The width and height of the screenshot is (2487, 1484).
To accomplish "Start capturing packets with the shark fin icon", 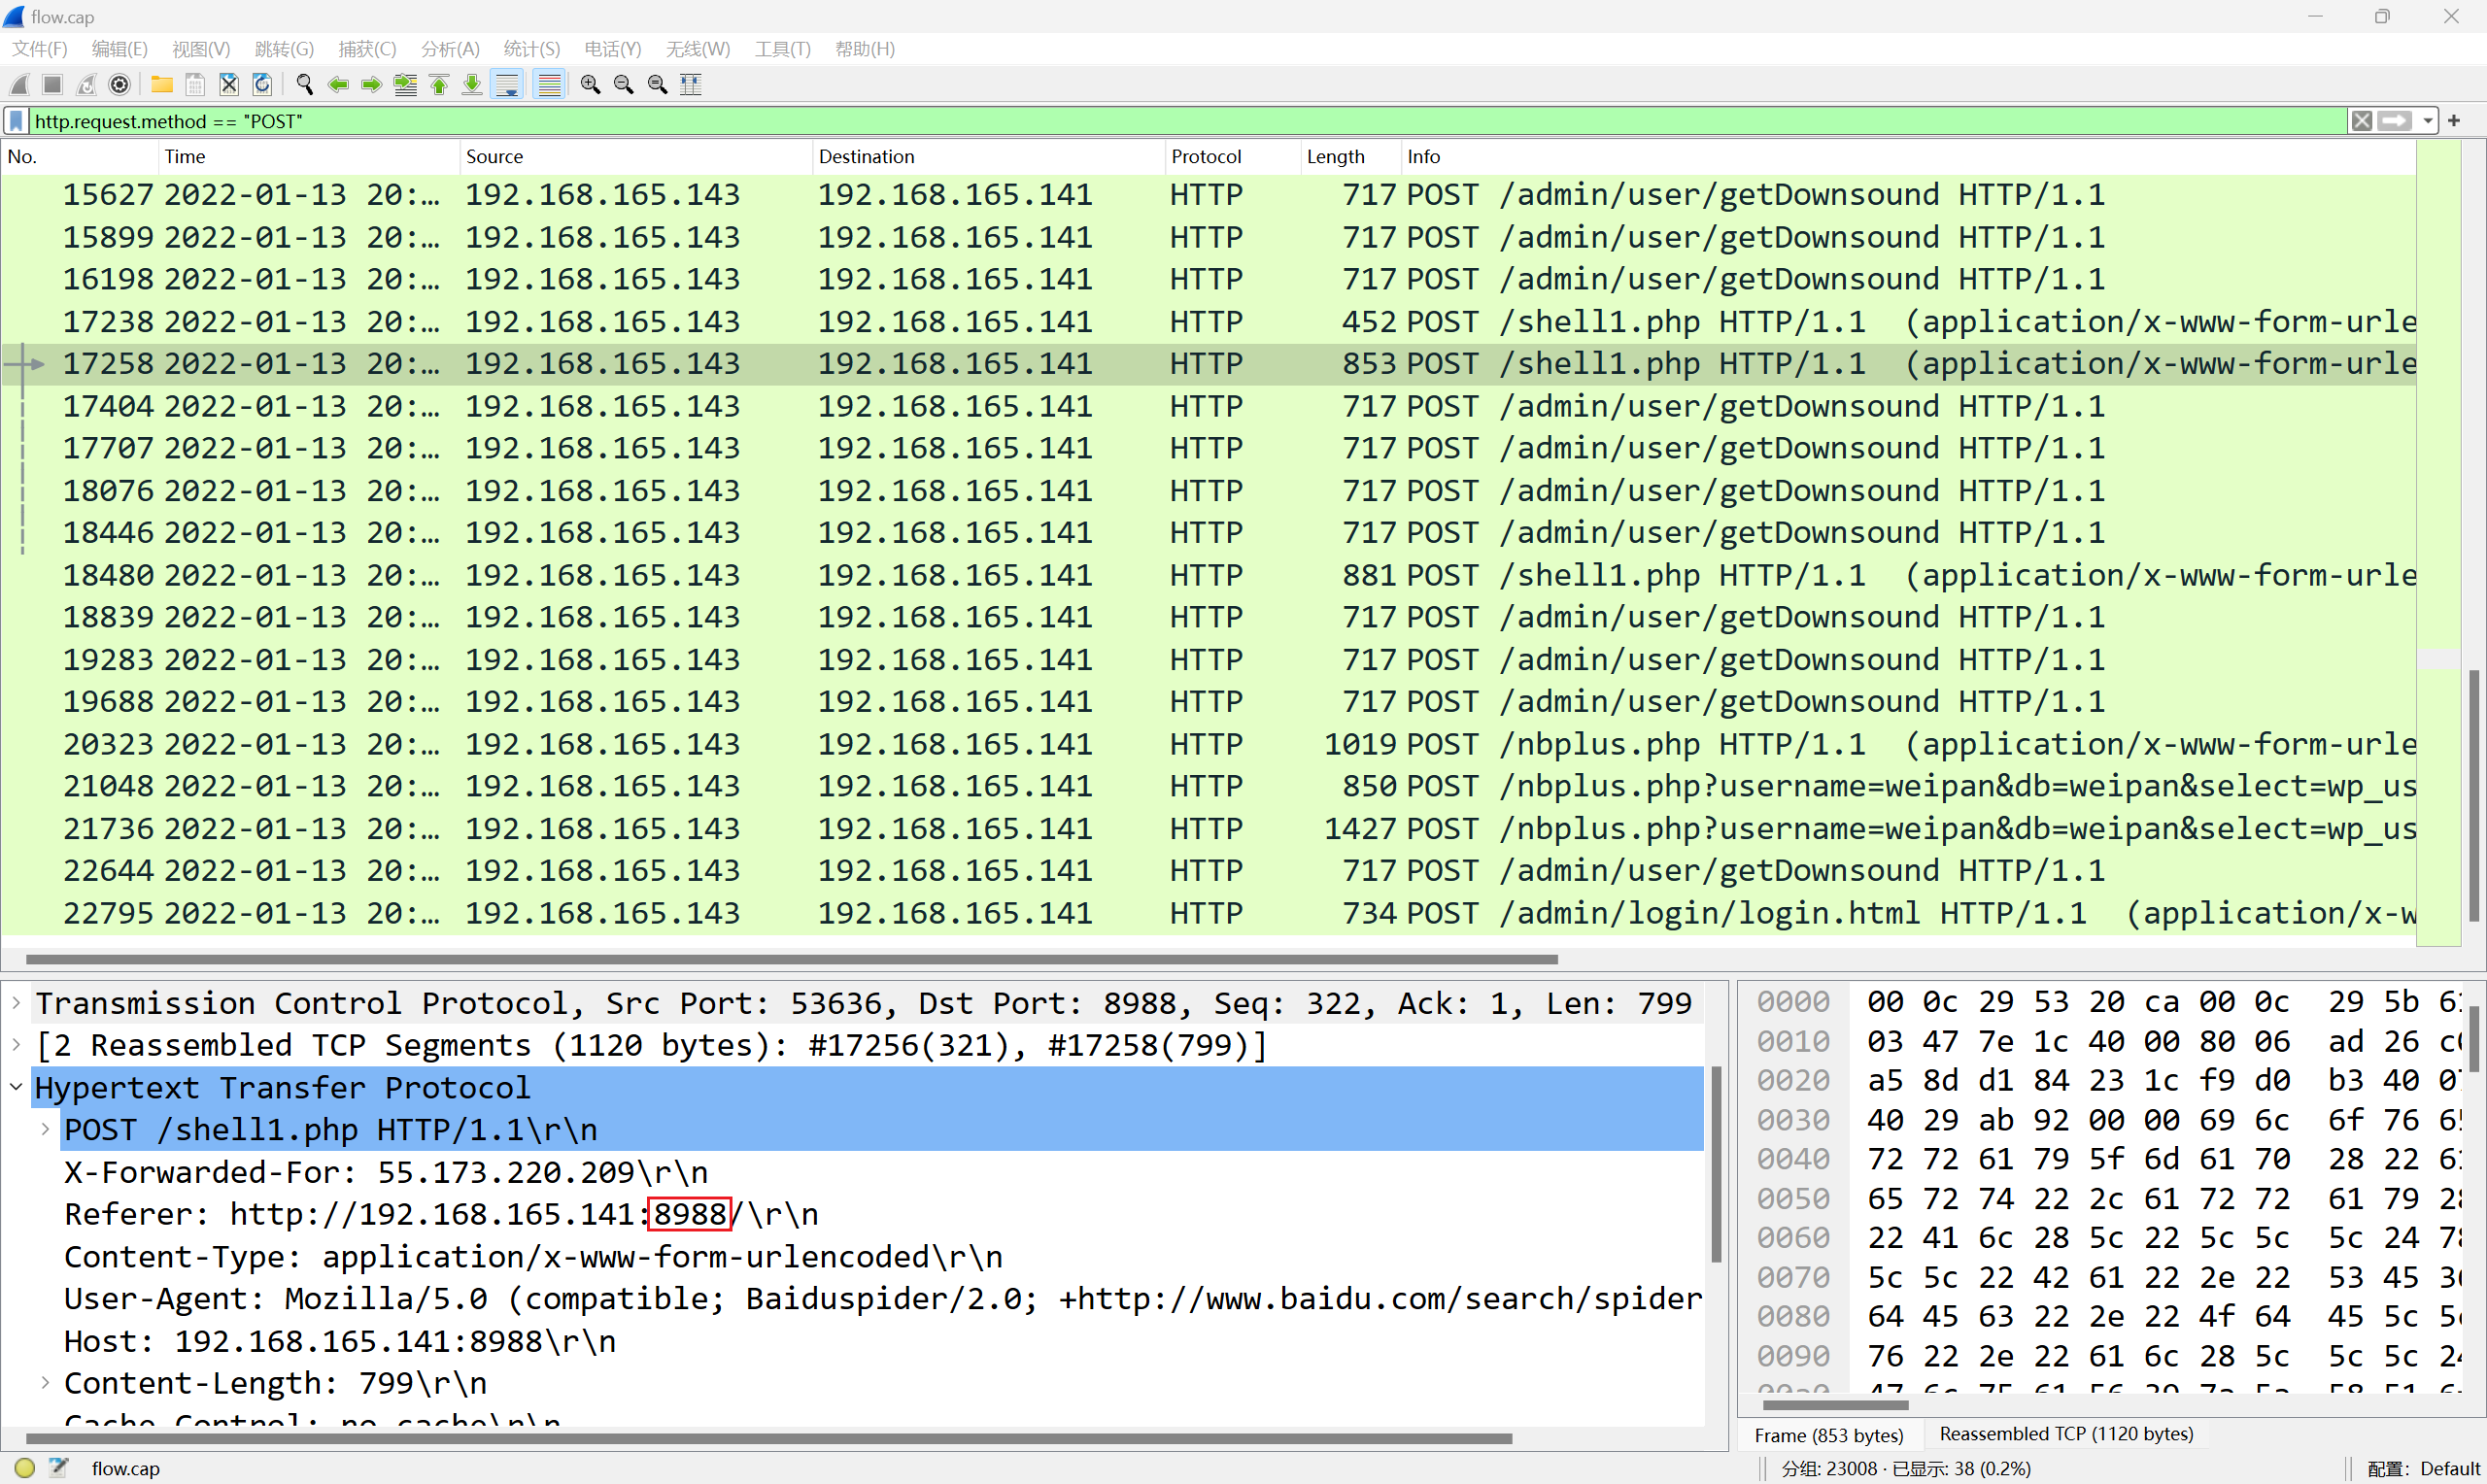I will tap(20, 85).
